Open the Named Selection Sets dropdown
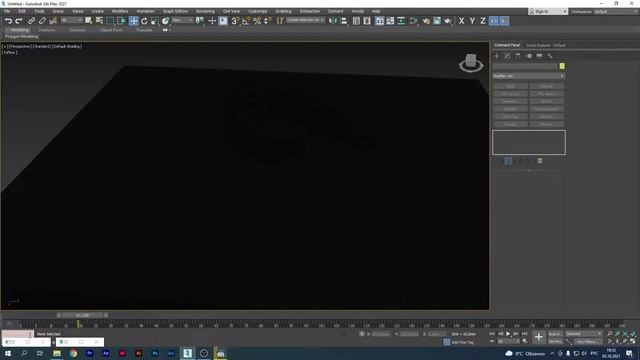Image resolution: width=640 pixels, height=360 pixels. click(x=305, y=20)
